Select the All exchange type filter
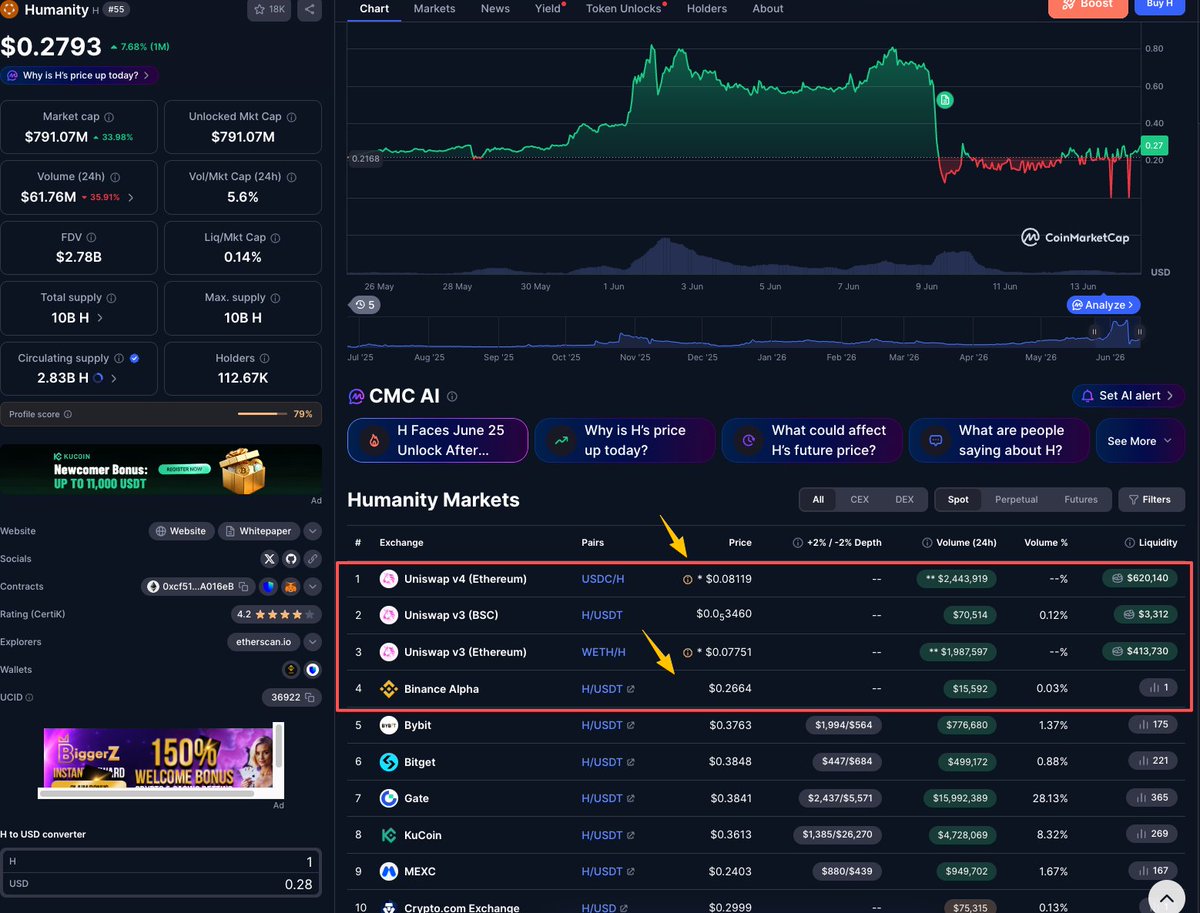This screenshot has width=1200, height=913. click(x=818, y=499)
